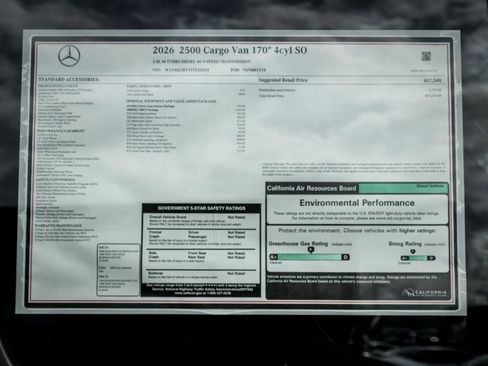Click the Smog Rating green bar
488x366 pixels.
coord(418,258)
